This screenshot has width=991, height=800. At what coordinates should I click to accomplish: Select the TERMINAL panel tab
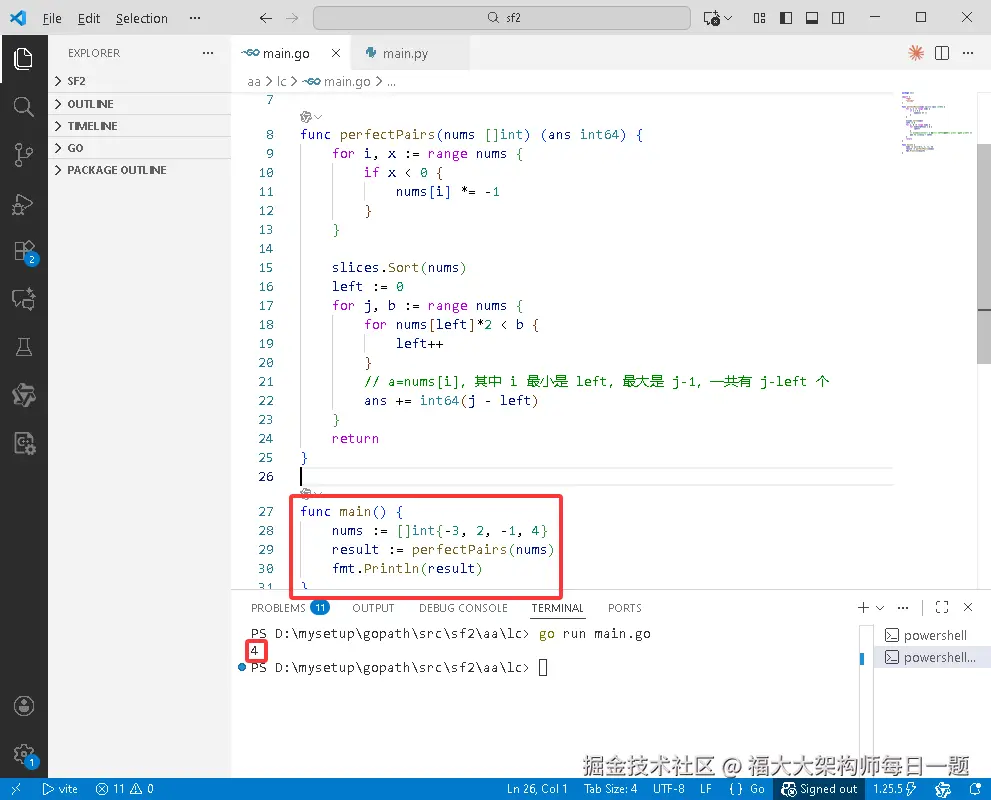click(x=557, y=608)
